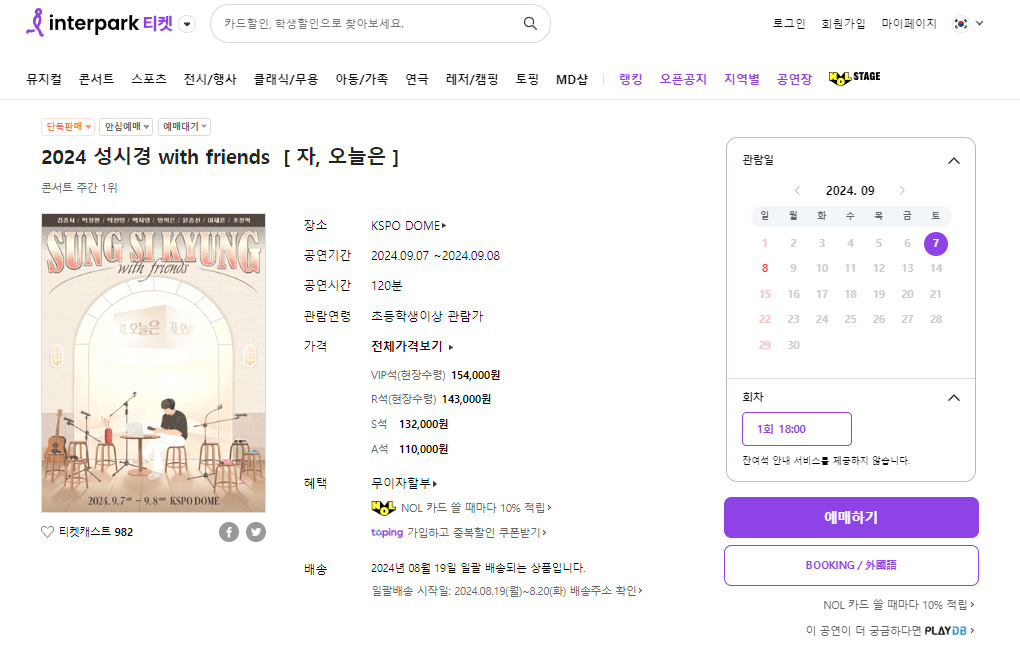The height and width of the screenshot is (653, 1020).
Task: Select September 8 on calendar
Action: pyautogui.click(x=765, y=268)
